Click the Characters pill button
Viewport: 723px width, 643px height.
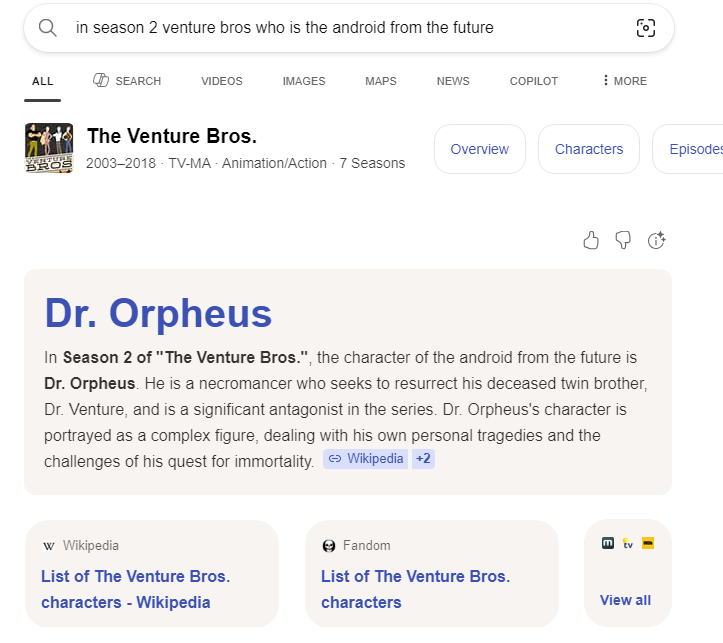pyautogui.click(x=588, y=149)
